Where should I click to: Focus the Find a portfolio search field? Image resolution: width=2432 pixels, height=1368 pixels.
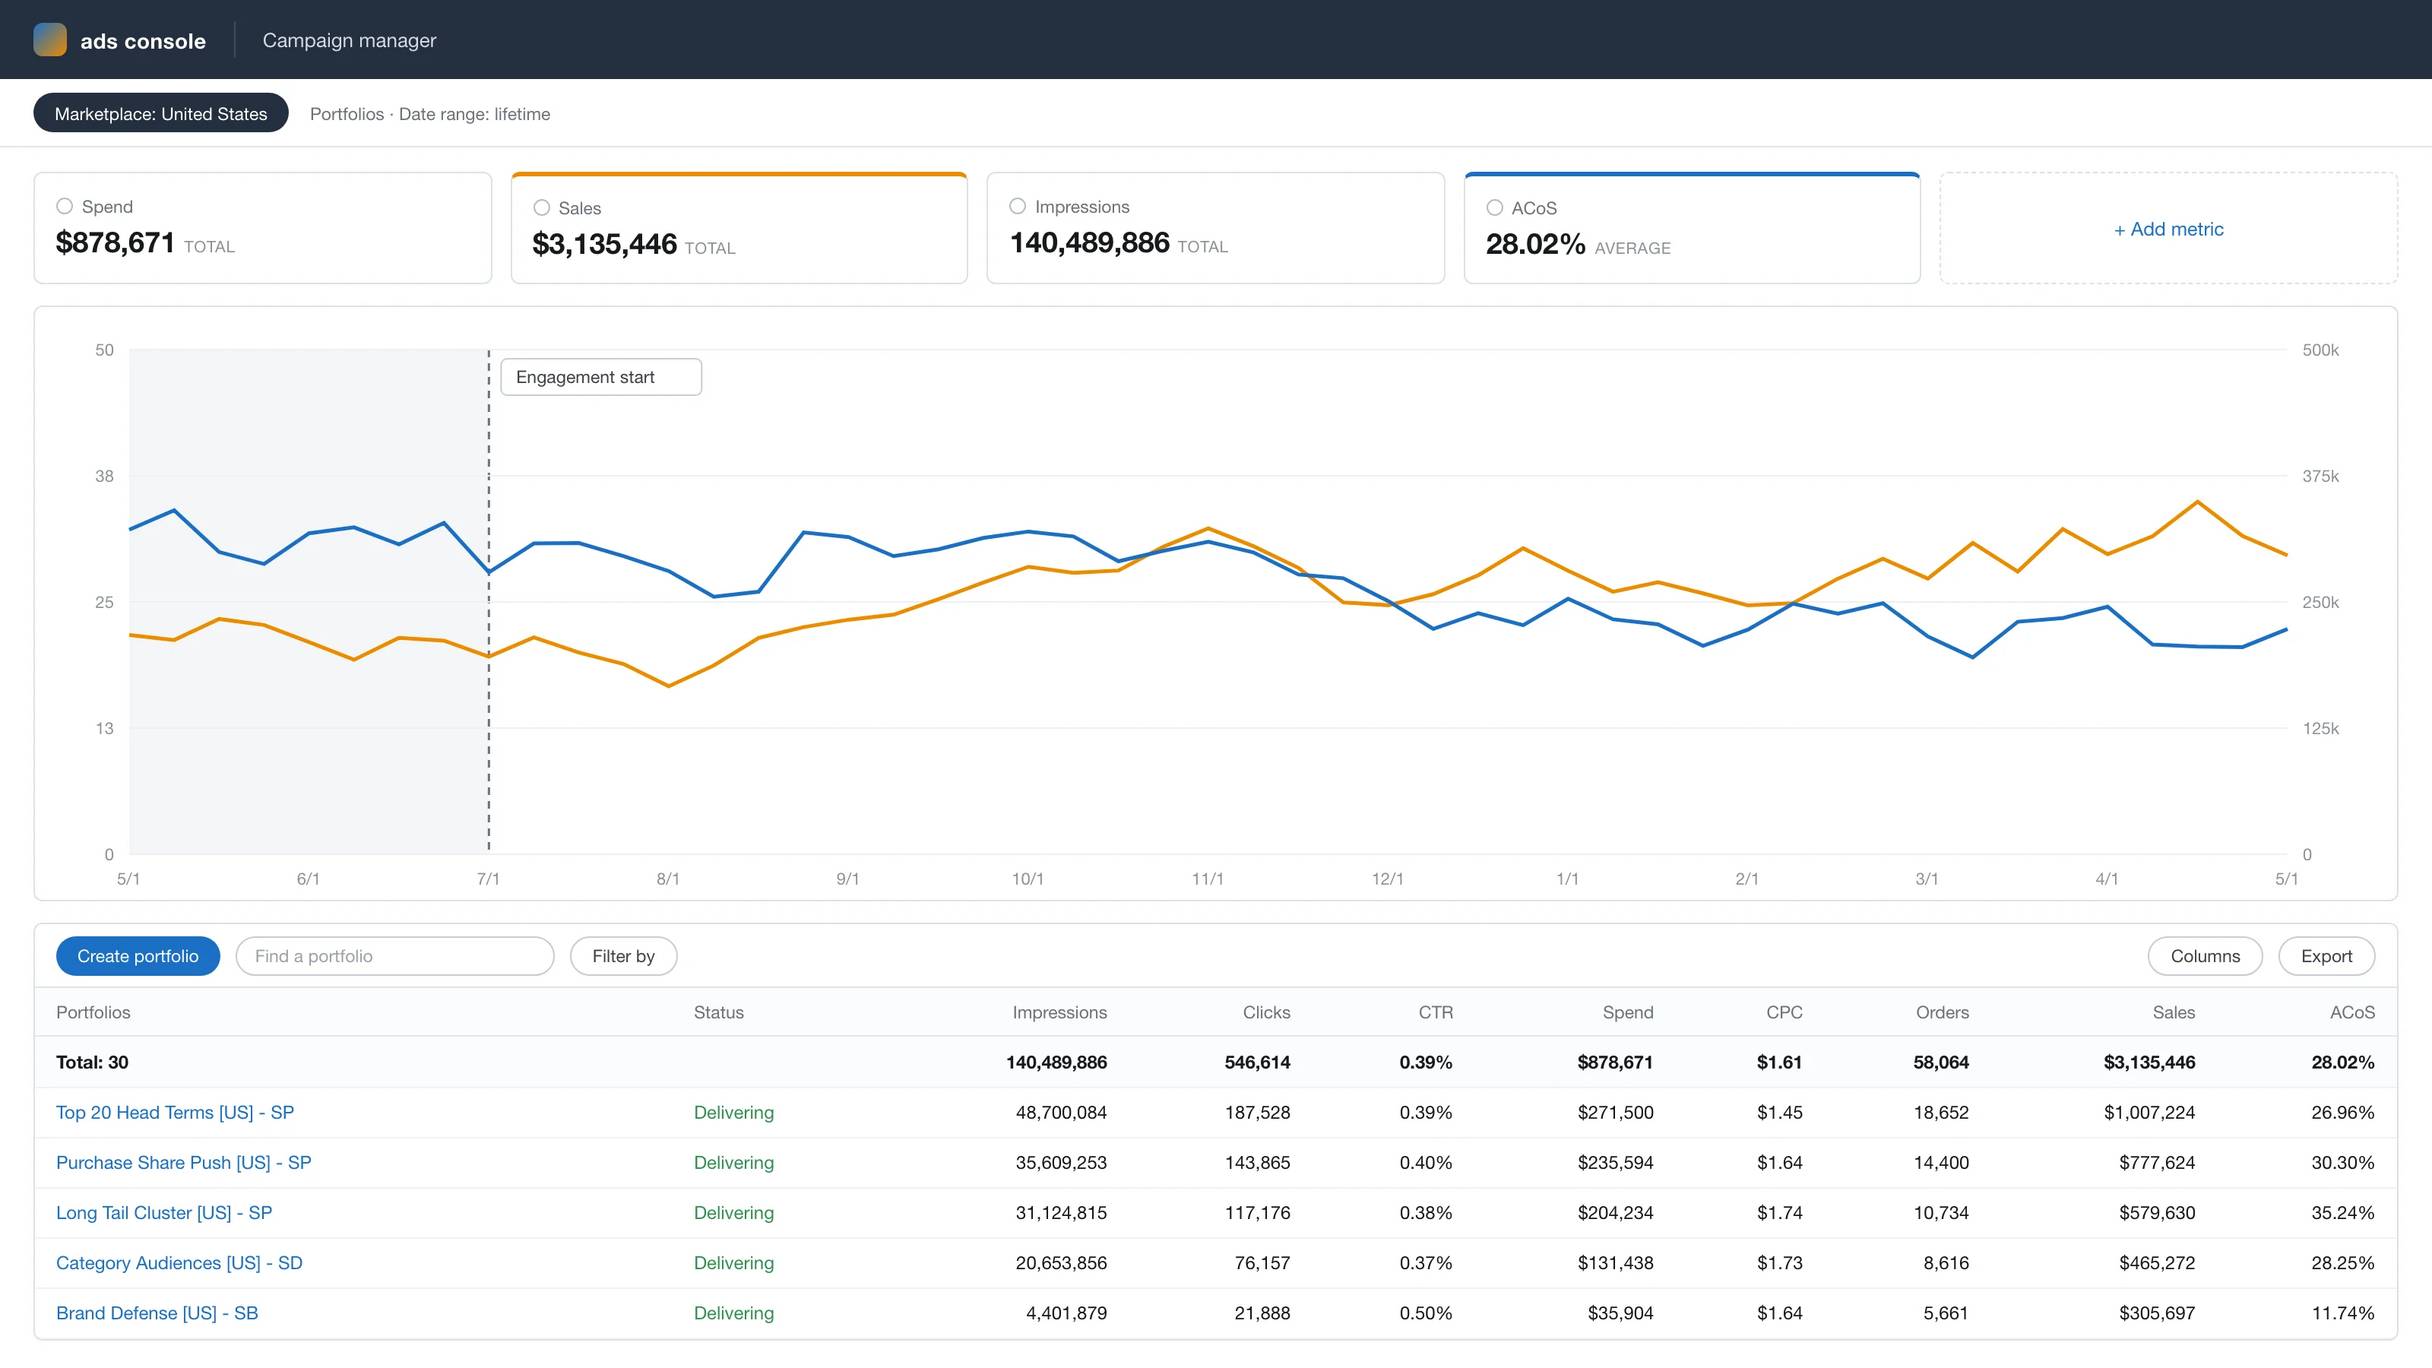pos(395,956)
